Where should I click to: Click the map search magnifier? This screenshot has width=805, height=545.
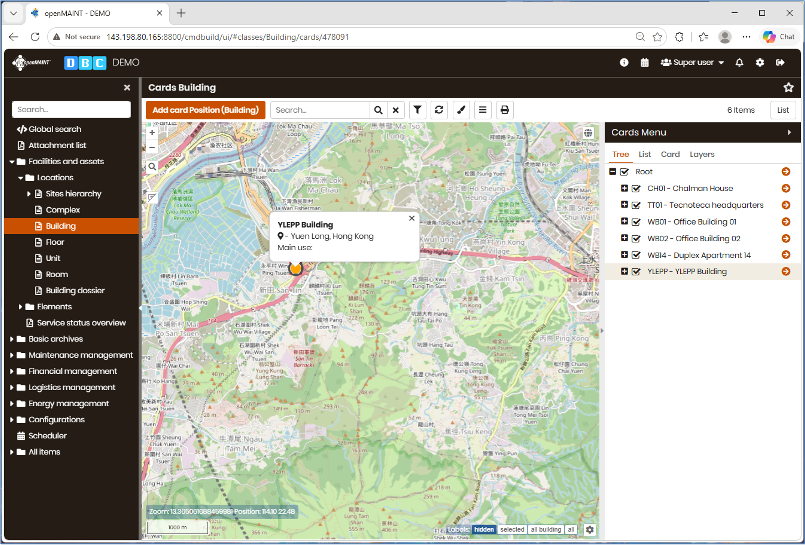[x=152, y=167]
